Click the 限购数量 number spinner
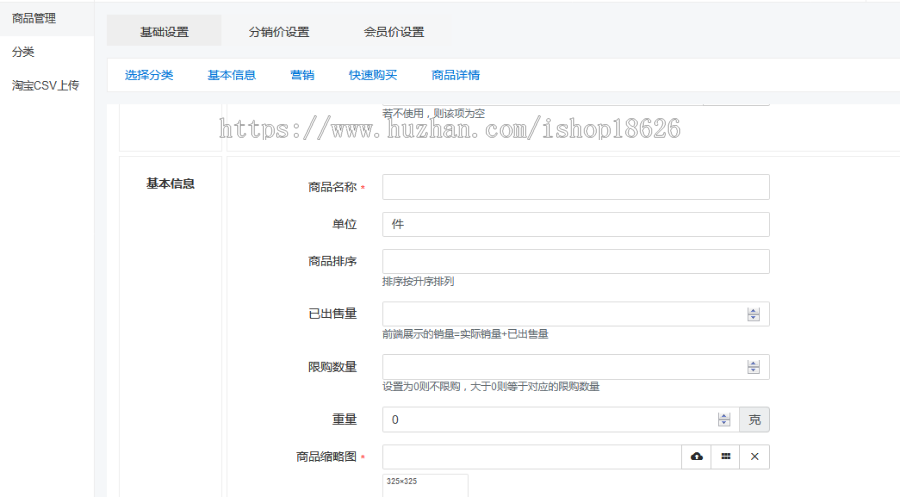900x497 pixels. (x=754, y=367)
